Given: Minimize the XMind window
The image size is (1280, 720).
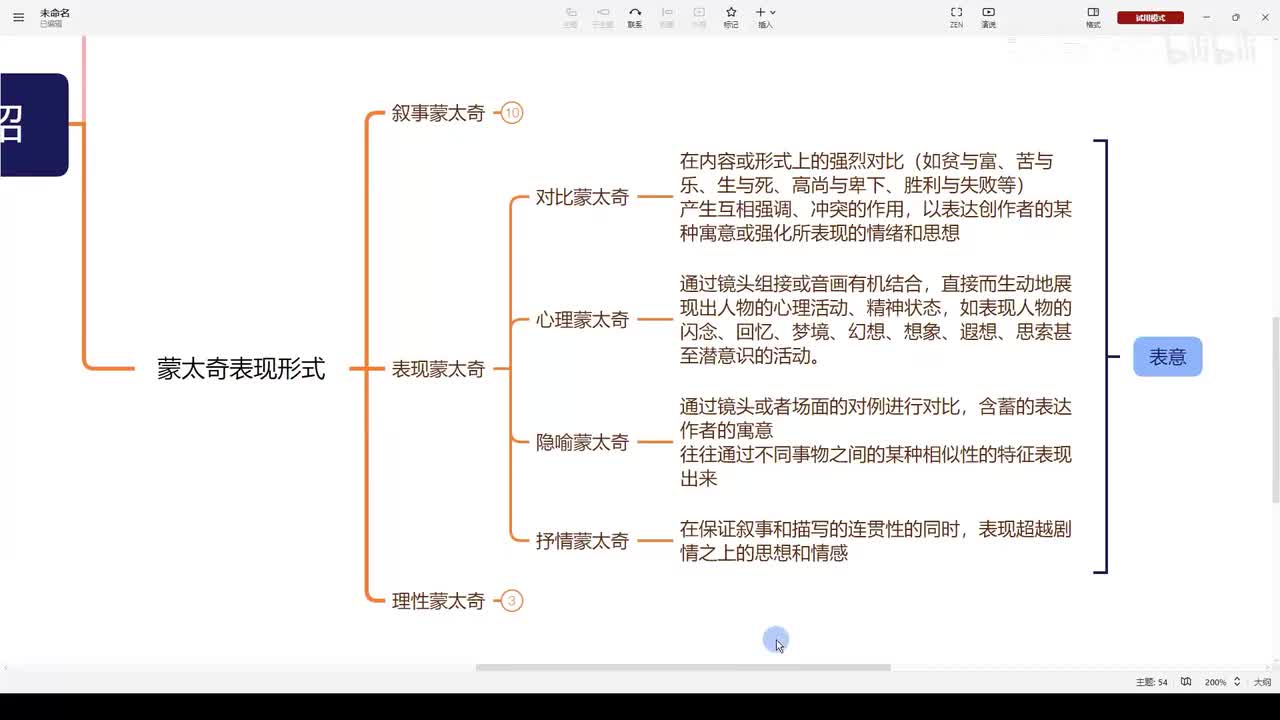Looking at the screenshot, I should (x=1207, y=17).
